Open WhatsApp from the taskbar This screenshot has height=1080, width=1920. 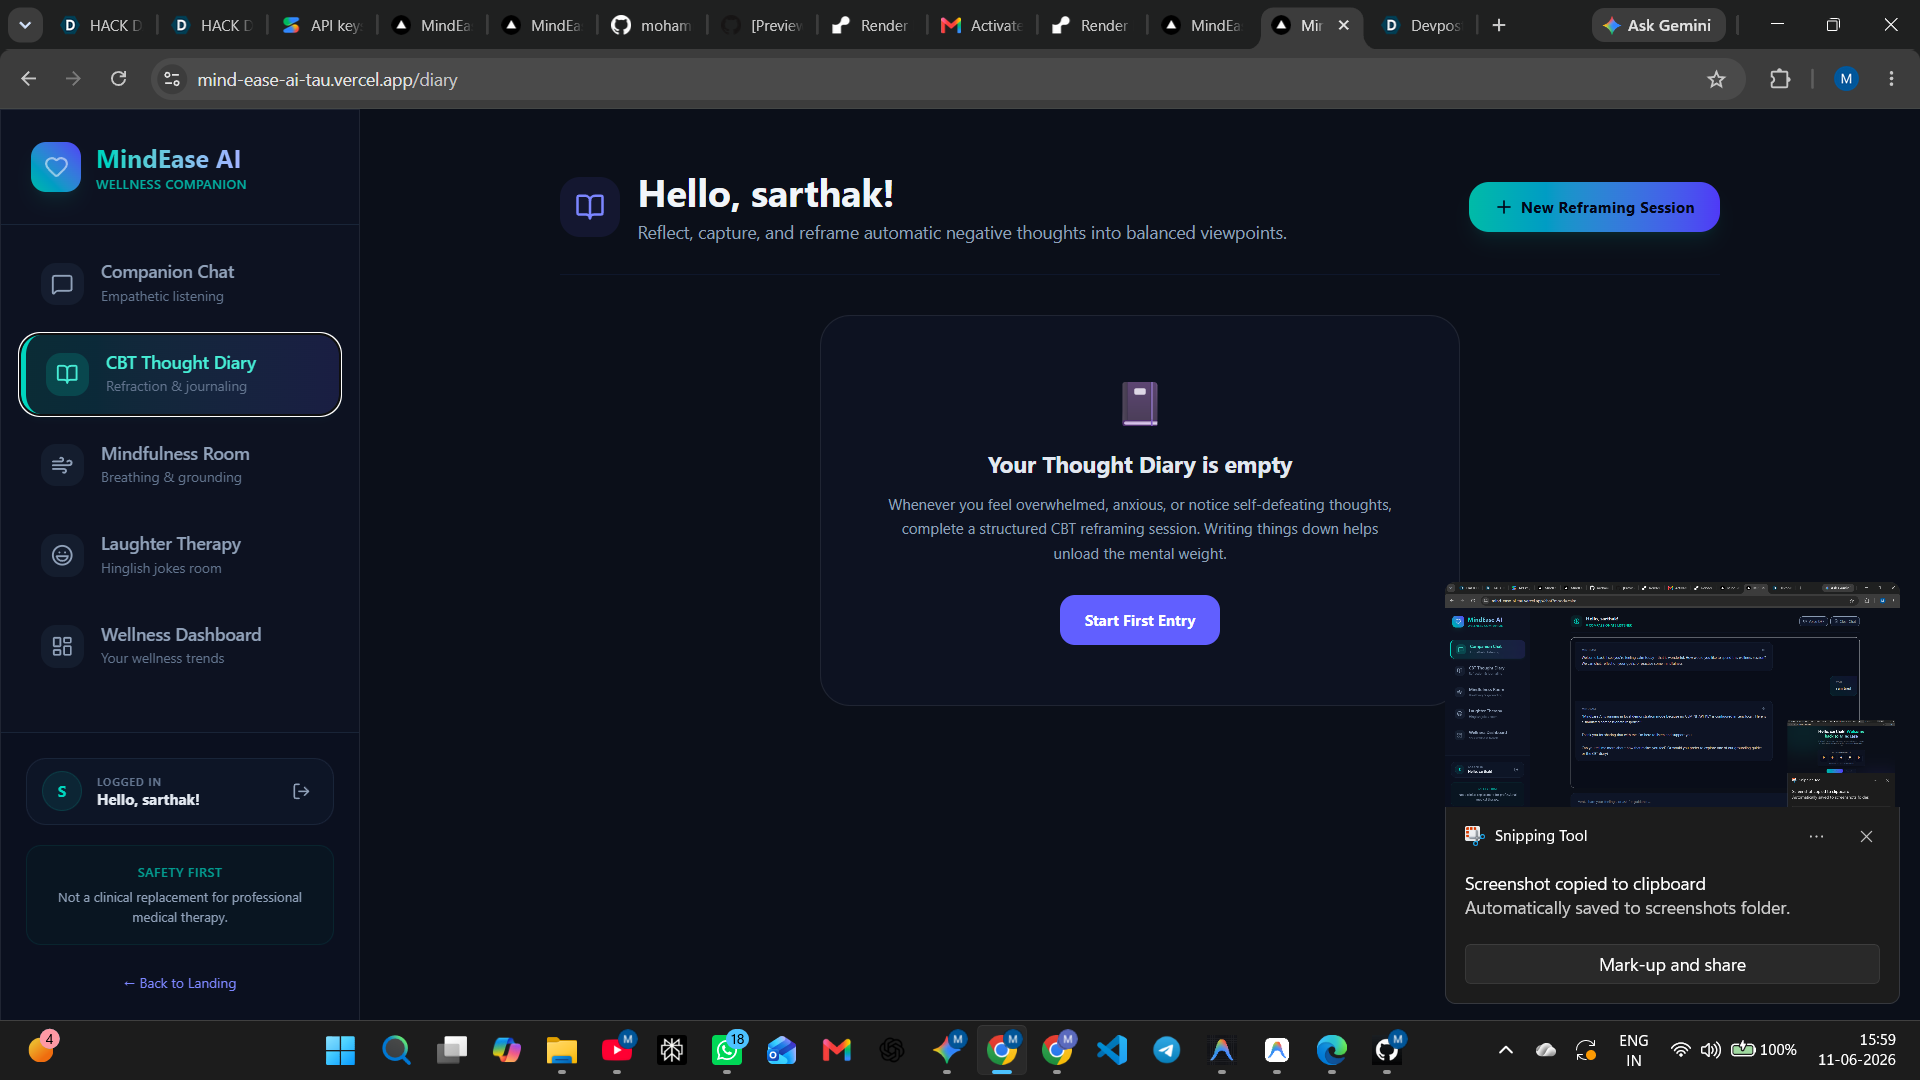click(x=727, y=1050)
